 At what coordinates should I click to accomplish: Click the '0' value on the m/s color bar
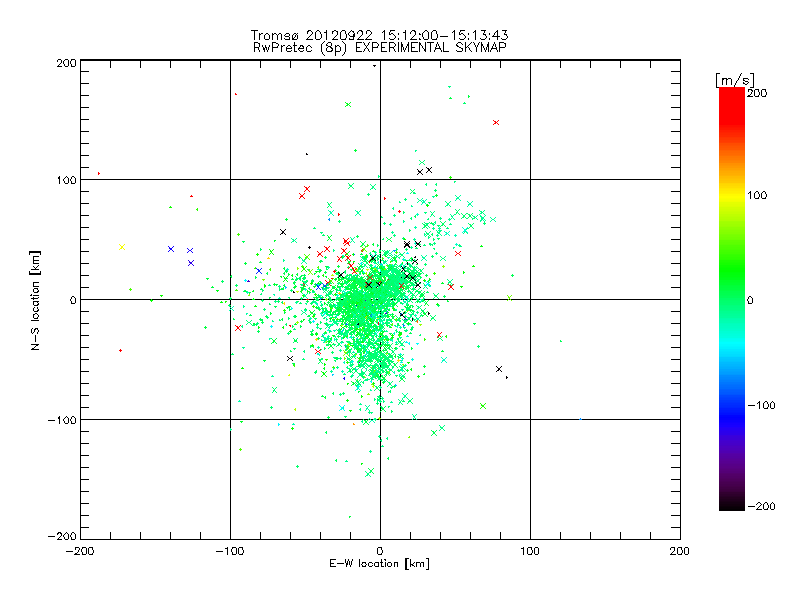[x=750, y=301]
